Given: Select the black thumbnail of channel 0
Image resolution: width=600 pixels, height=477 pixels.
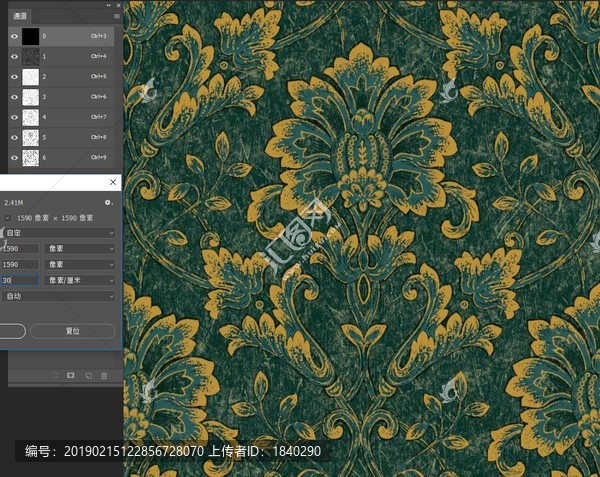Looking at the screenshot, I should click(31, 36).
